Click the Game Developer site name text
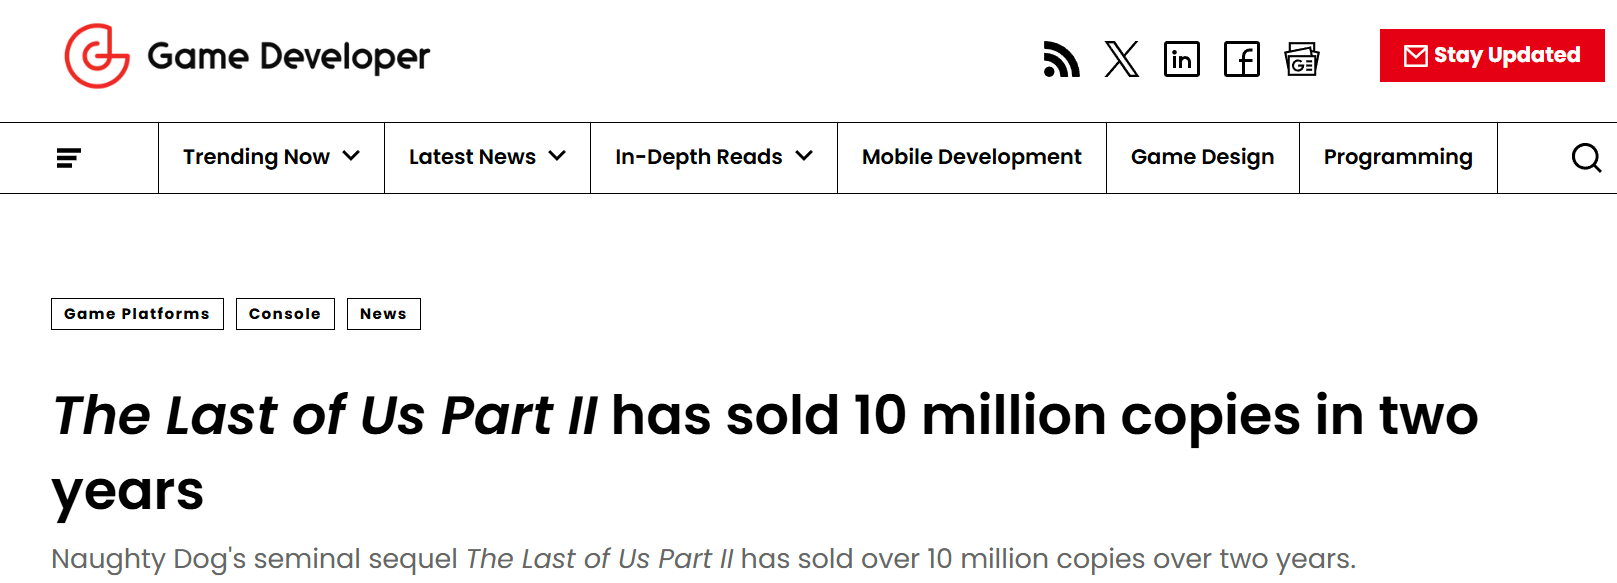 point(288,57)
